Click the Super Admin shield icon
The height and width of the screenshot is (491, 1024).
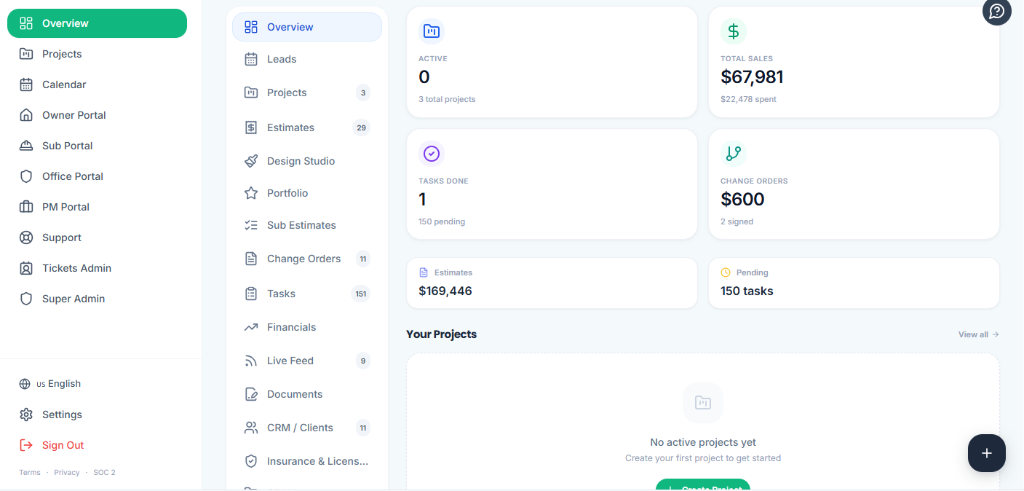pyautogui.click(x=26, y=299)
